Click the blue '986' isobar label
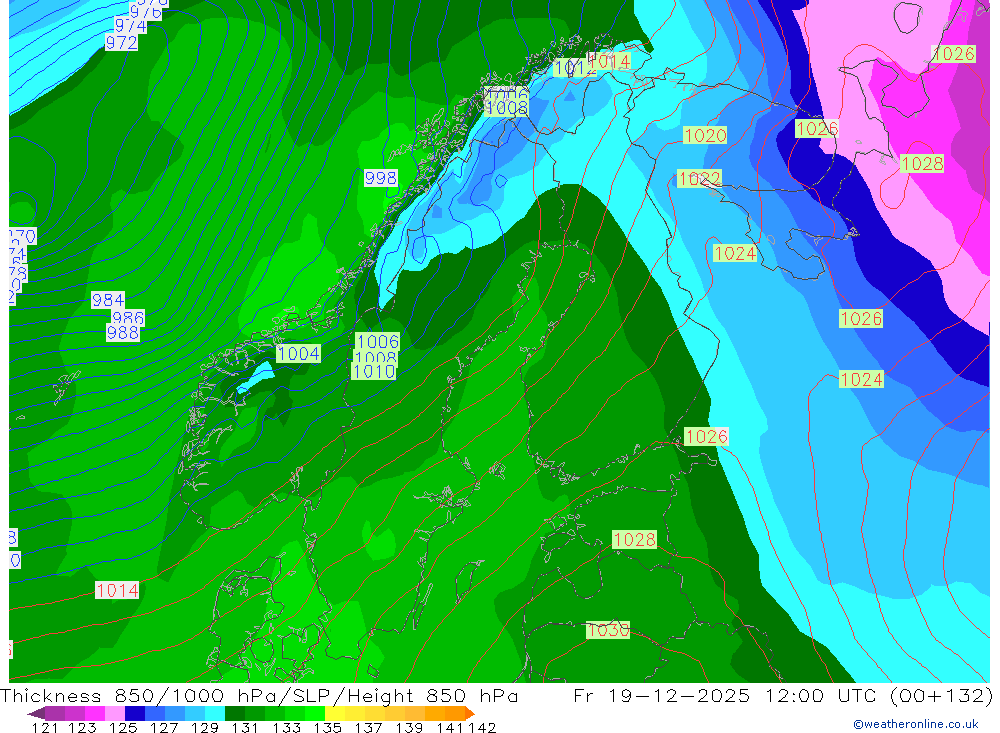 click(128, 317)
